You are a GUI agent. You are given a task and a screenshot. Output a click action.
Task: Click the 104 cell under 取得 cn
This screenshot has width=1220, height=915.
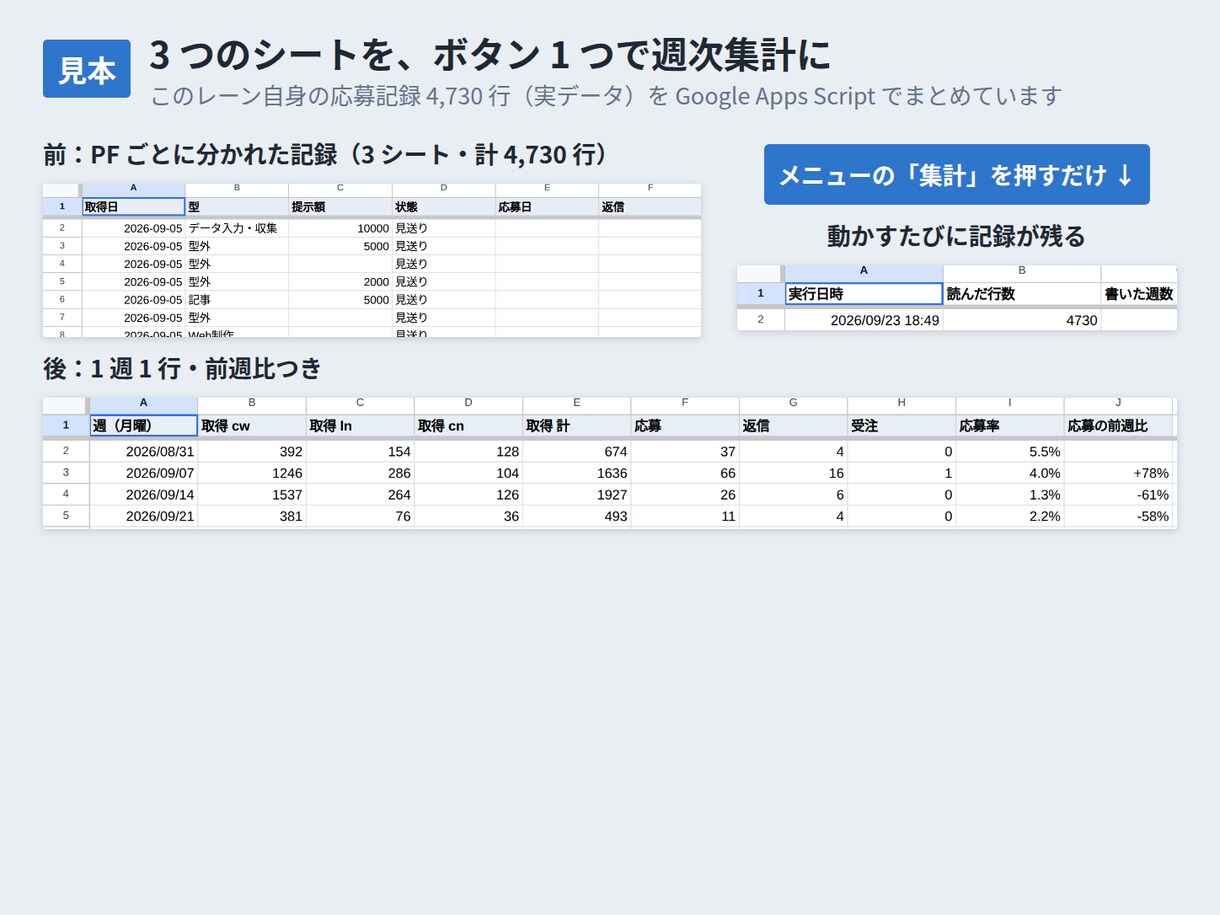point(468,473)
